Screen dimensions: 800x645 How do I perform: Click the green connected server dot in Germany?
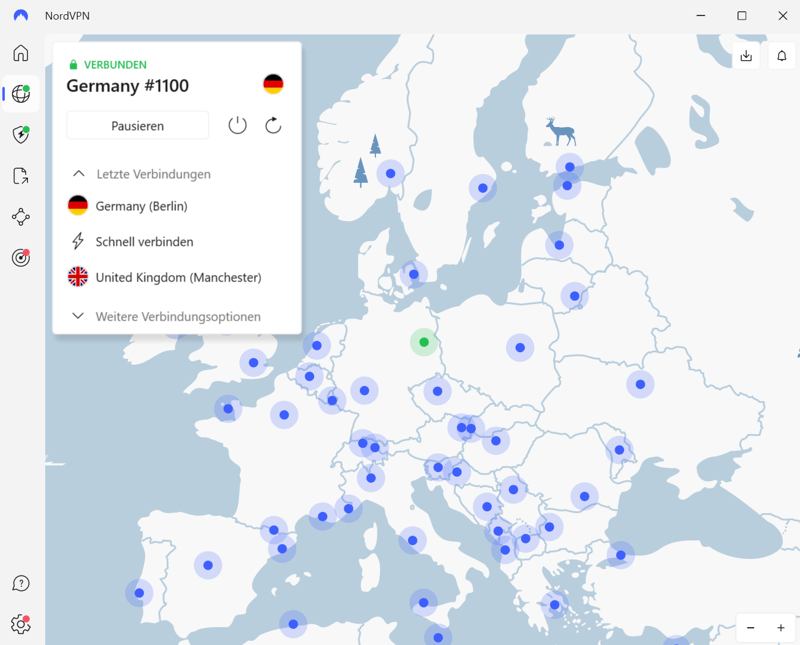click(424, 342)
